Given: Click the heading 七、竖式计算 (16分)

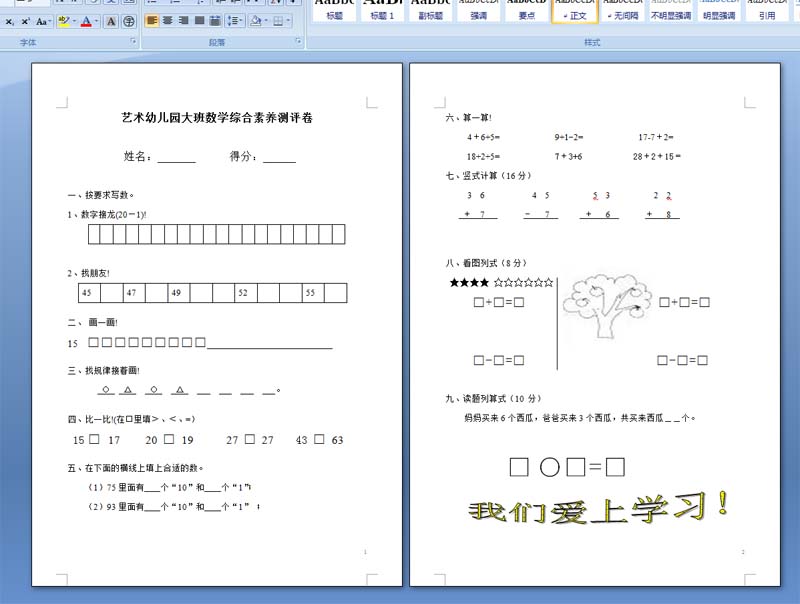Looking at the screenshot, I should pyautogui.click(x=488, y=176).
